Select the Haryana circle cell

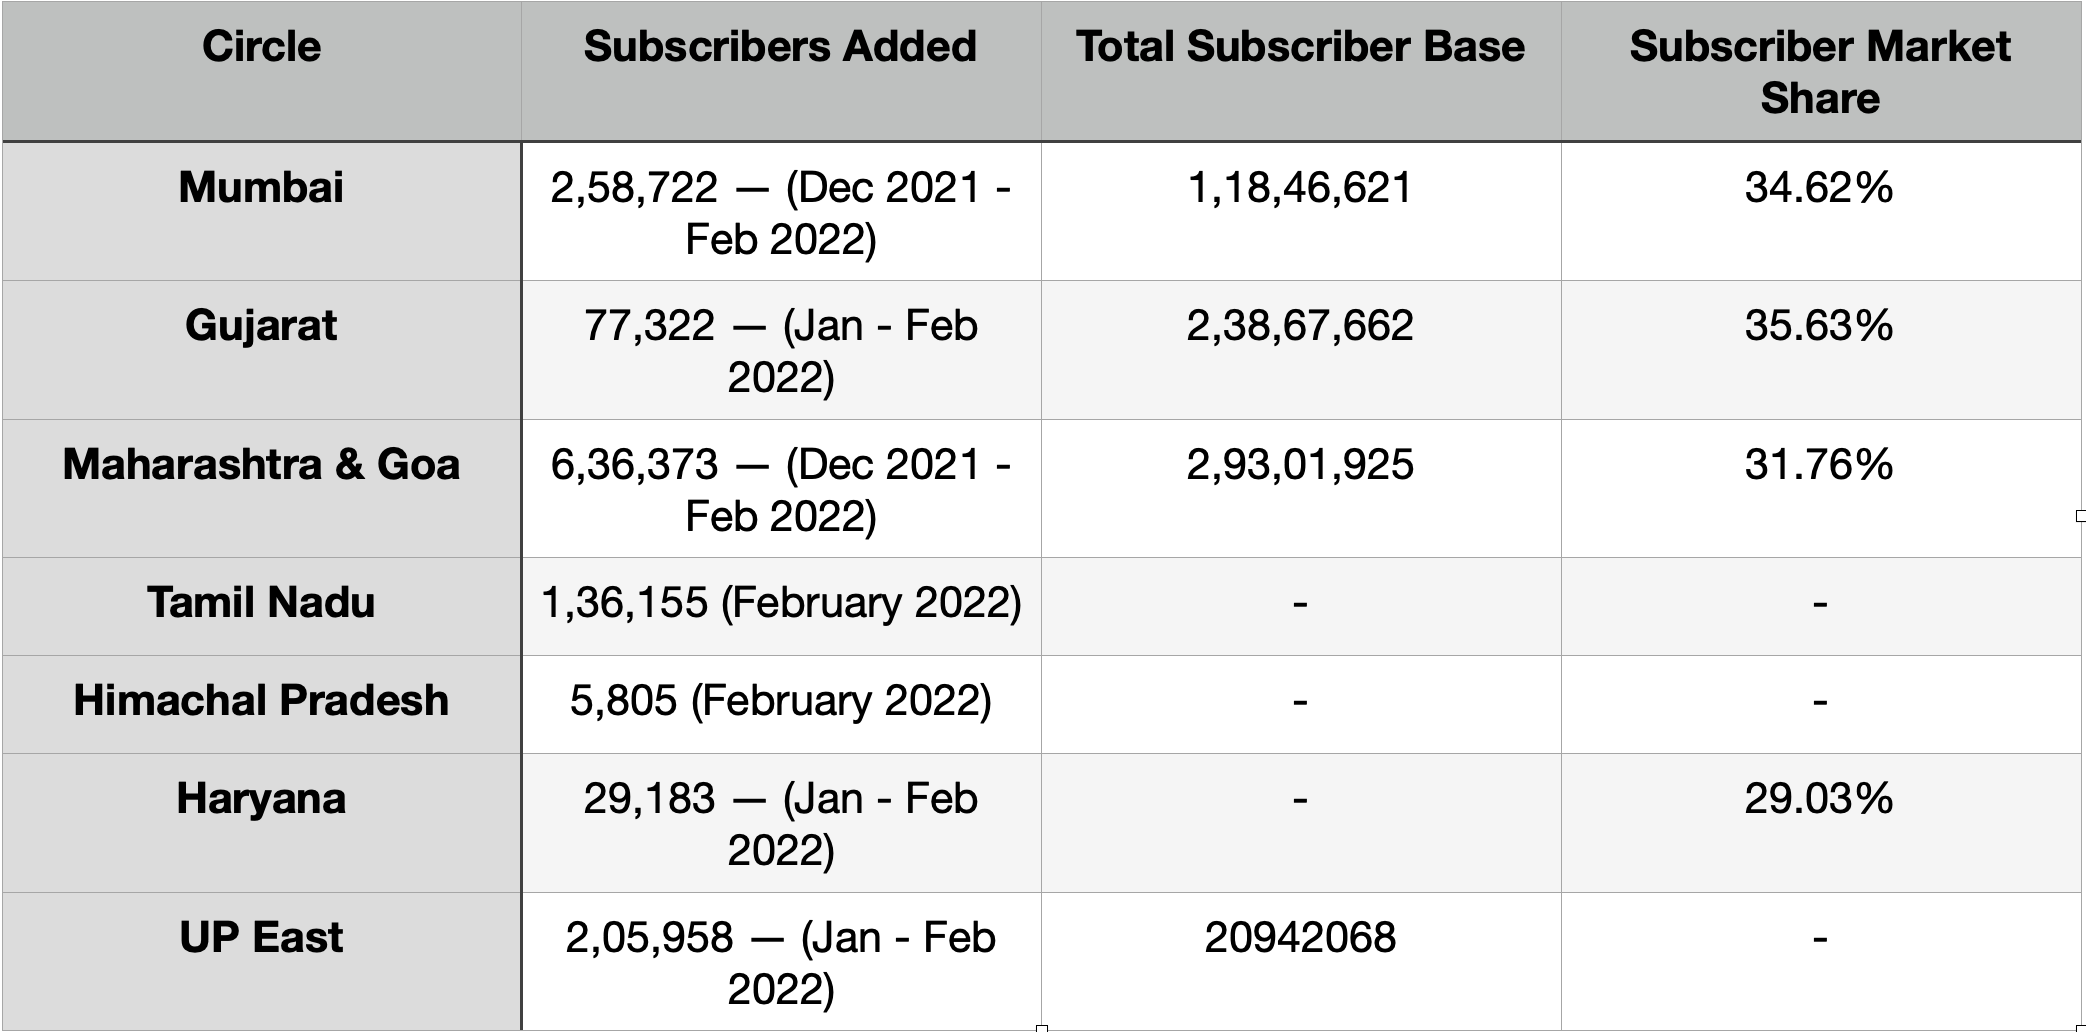coord(261,823)
